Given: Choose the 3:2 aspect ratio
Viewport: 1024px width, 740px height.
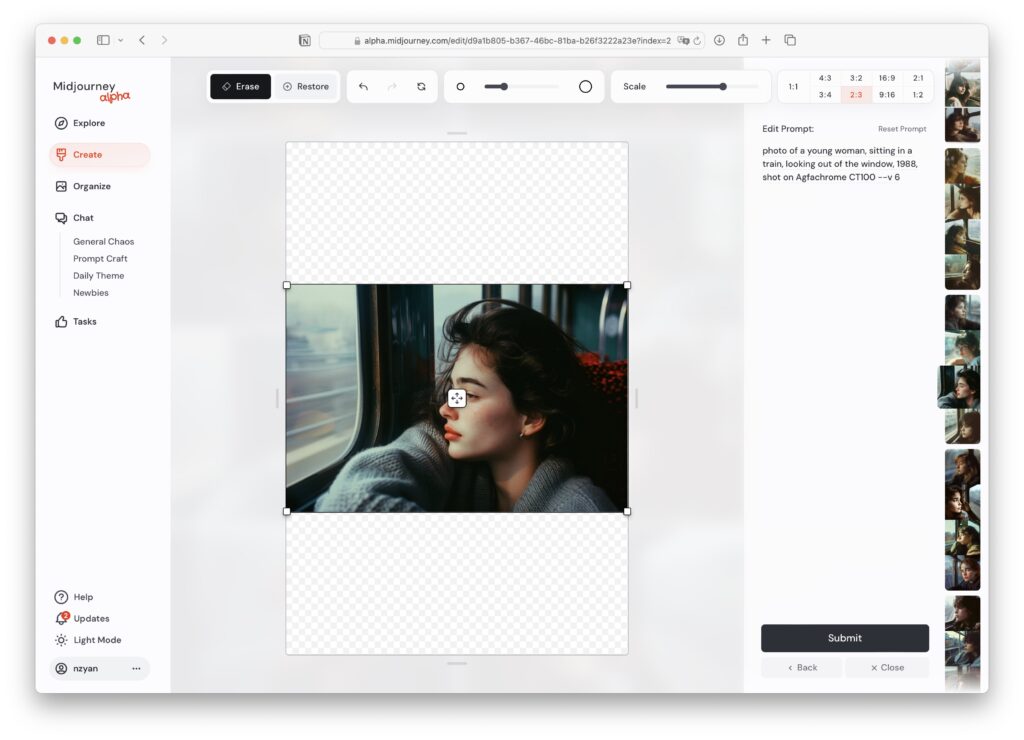Looking at the screenshot, I should pos(856,78).
